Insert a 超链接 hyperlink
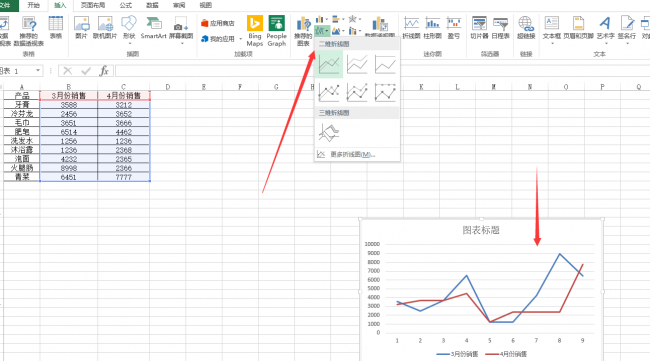650x361 pixels. click(526, 28)
